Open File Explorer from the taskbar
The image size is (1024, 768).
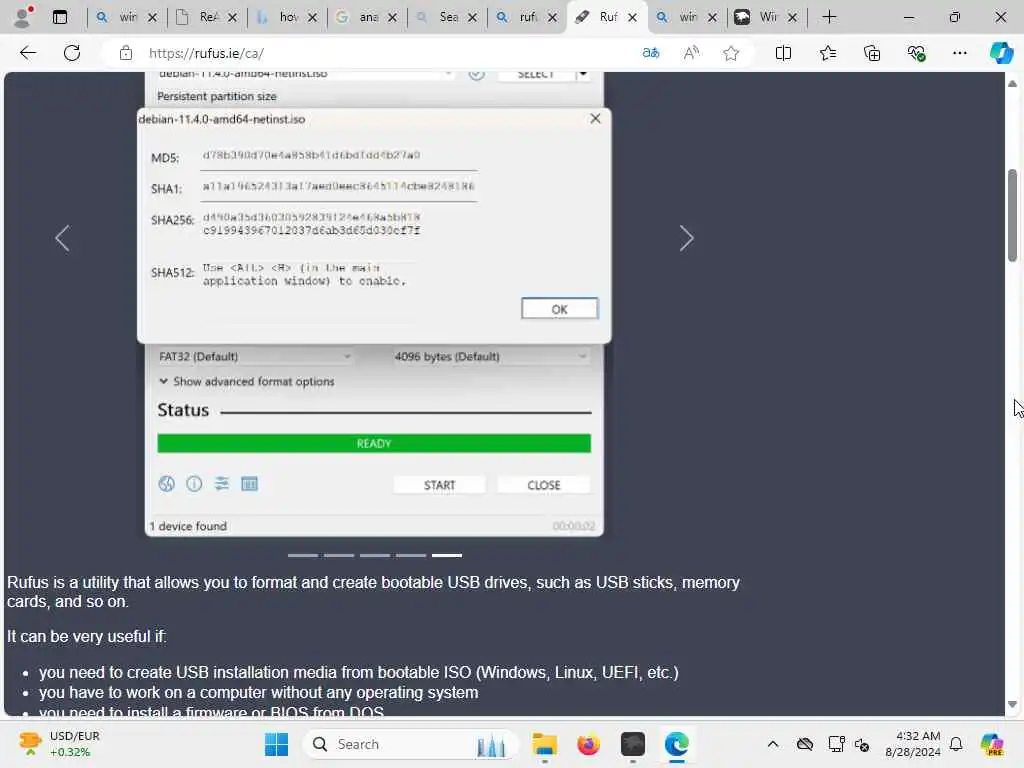544,744
